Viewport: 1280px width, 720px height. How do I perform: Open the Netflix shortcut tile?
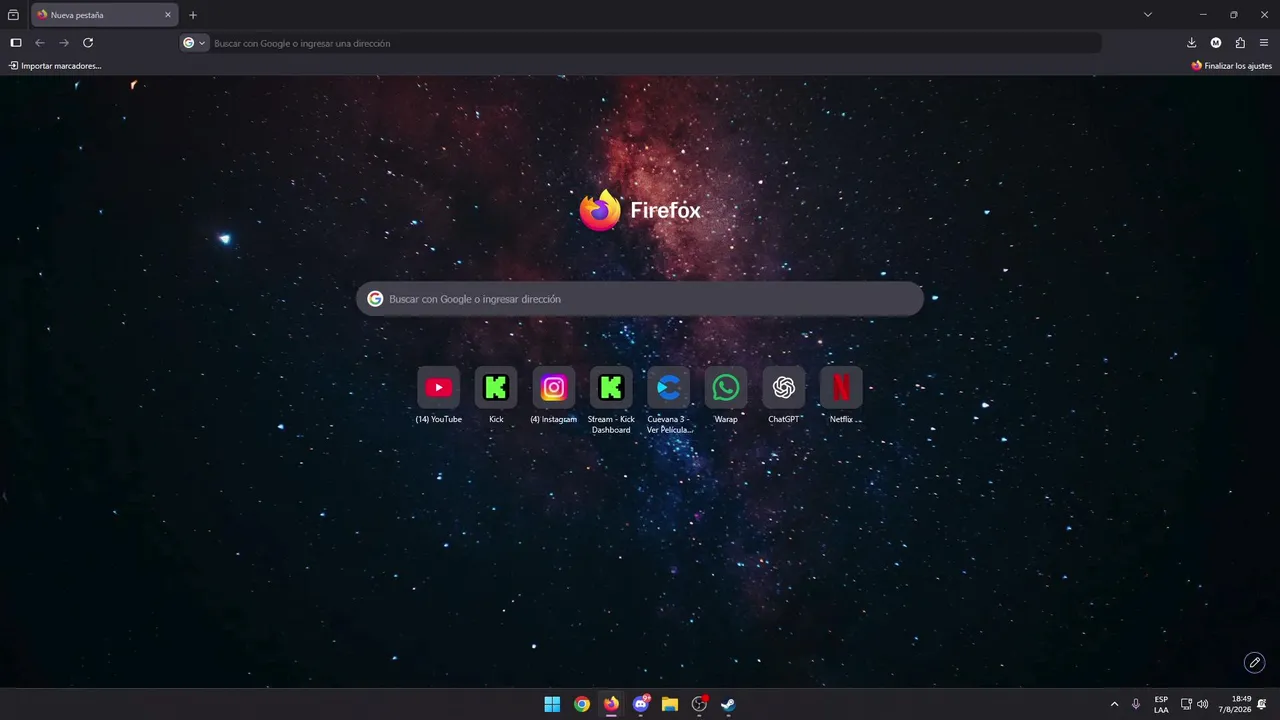point(841,388)
